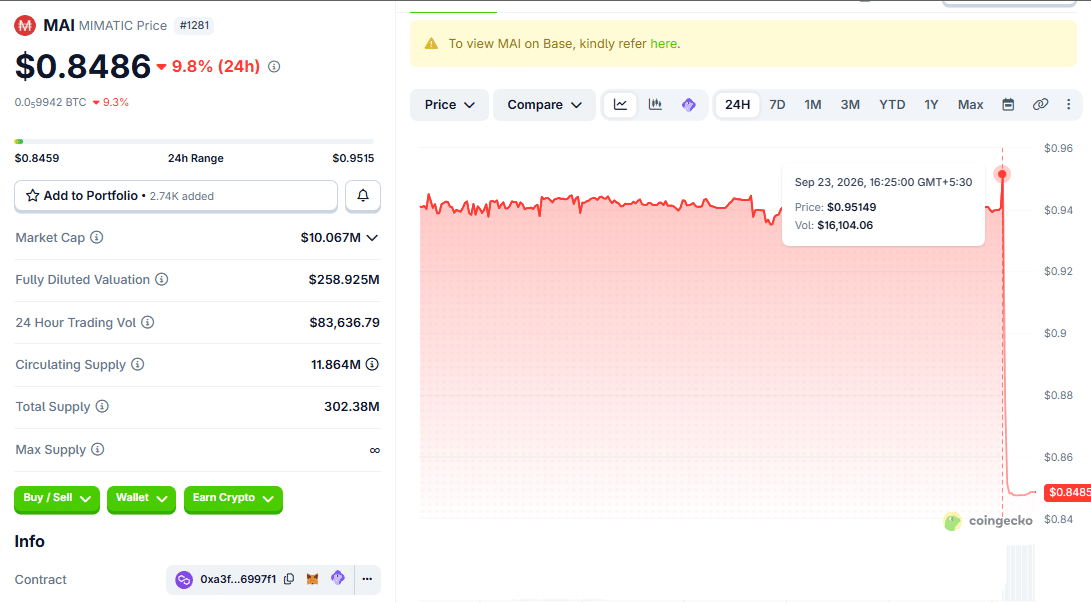Click the #1281 rank badge

tap(194, 26)
